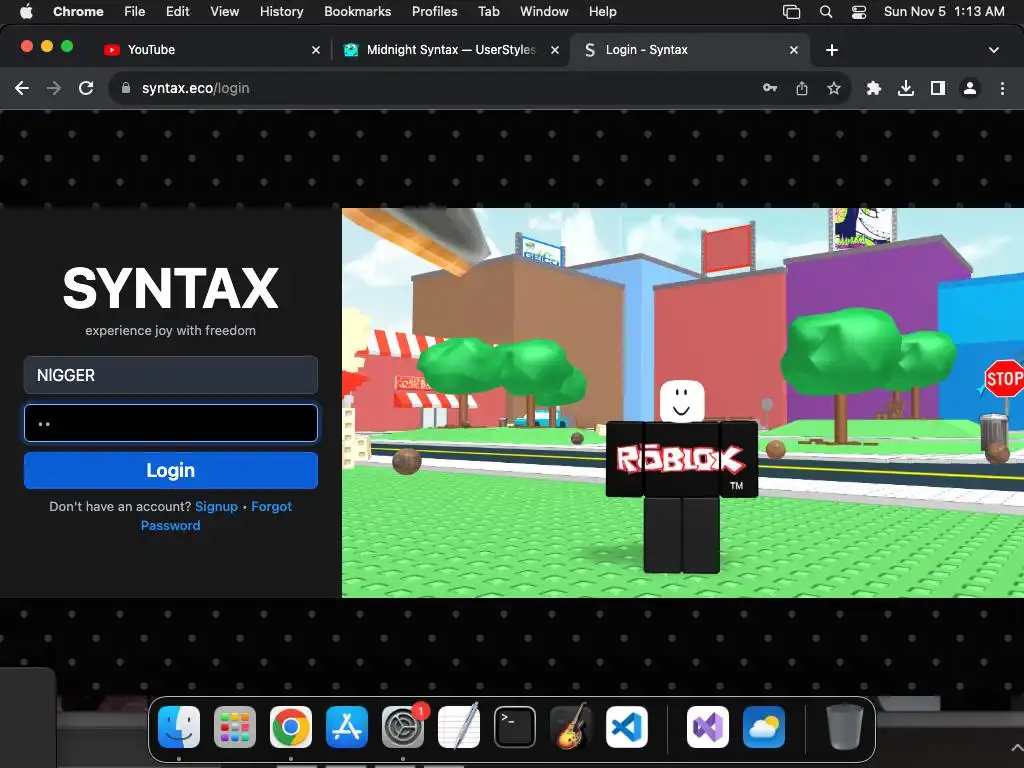Follow the Signup link
This screenshot has height=768, width=1024.
click(x=216, y=507)
